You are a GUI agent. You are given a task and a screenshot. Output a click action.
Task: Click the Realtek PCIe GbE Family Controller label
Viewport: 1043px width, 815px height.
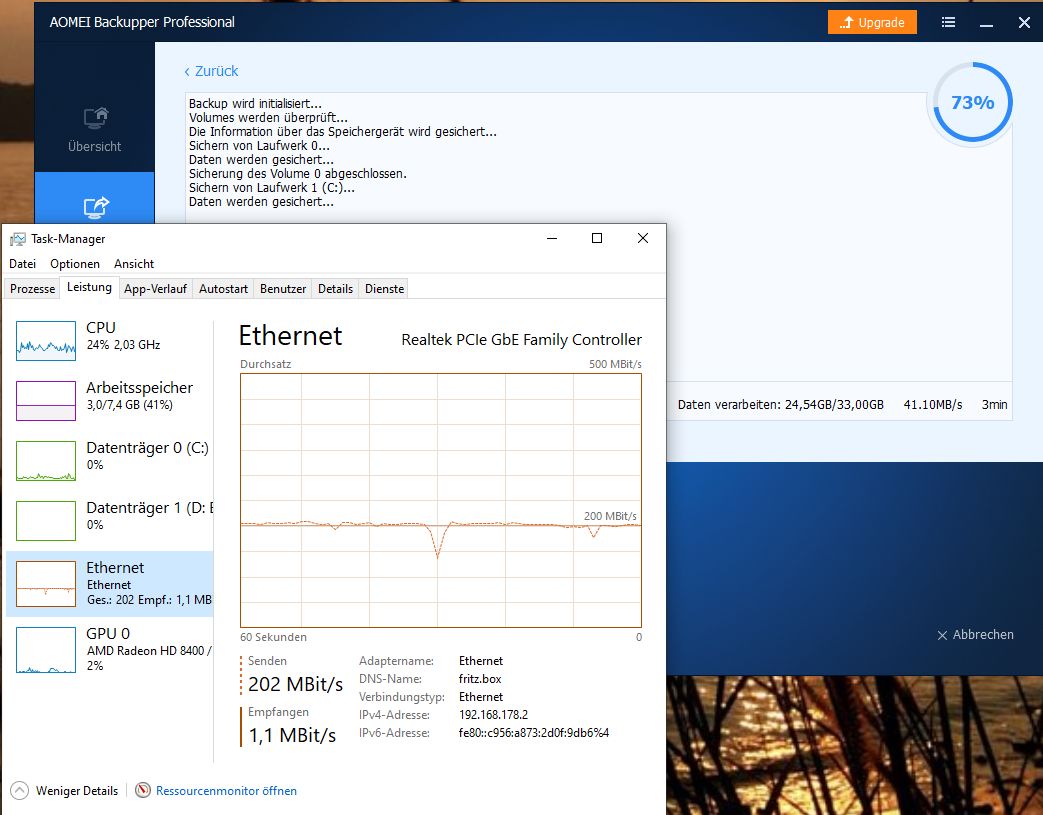pyautogui.click(x=522, y=339)
